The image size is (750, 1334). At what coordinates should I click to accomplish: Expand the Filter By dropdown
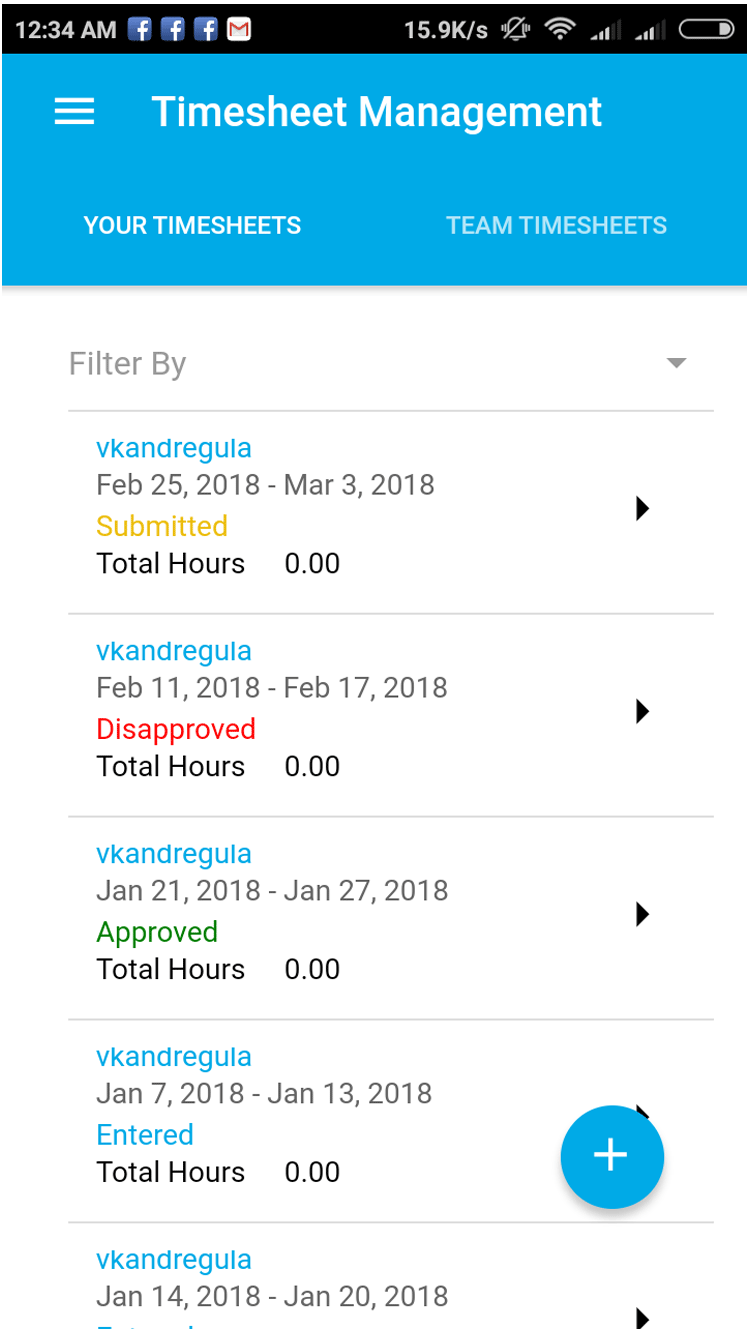pos(676,363)
